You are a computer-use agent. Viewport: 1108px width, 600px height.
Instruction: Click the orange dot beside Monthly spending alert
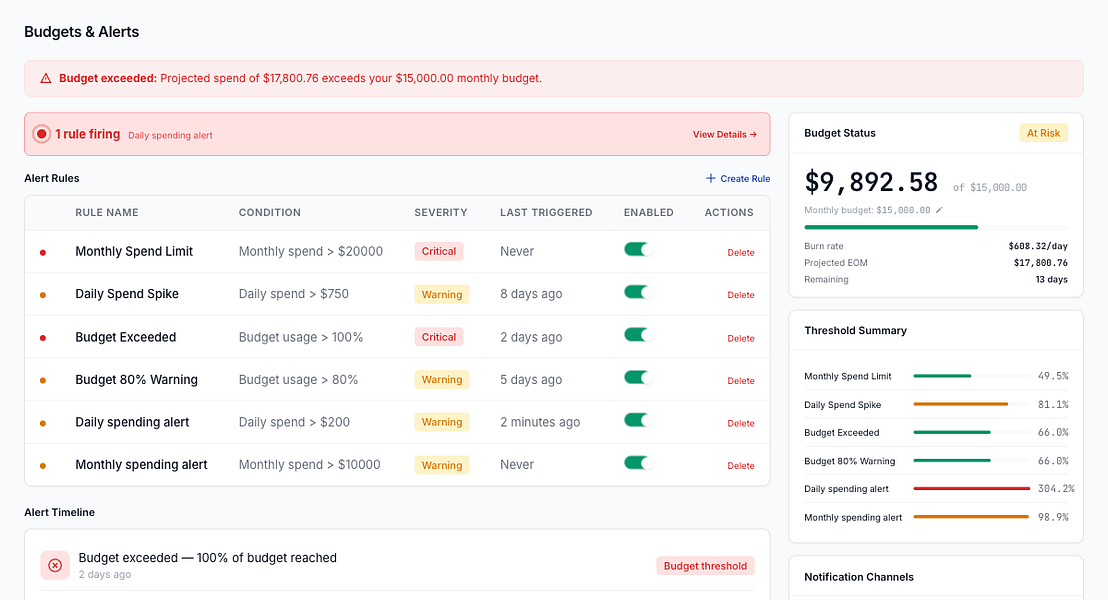42,466
